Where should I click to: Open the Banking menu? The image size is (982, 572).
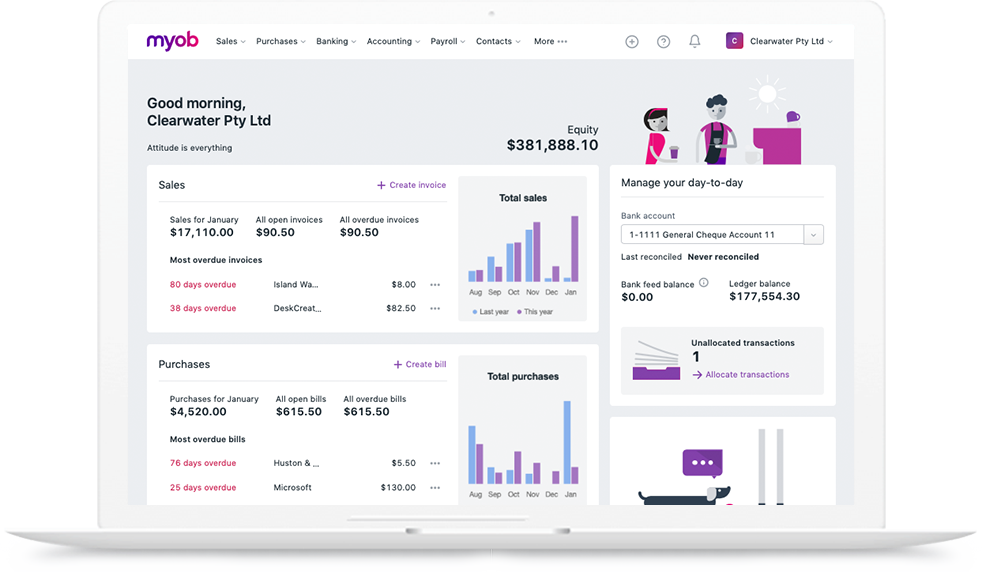[335, 42]
